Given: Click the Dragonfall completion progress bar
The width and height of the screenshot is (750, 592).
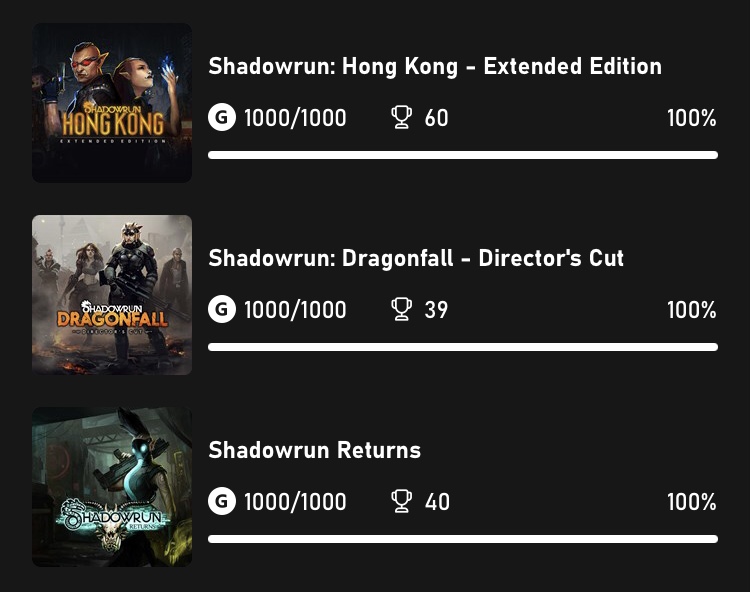Looking at the screenshot, I should point(463,347).
